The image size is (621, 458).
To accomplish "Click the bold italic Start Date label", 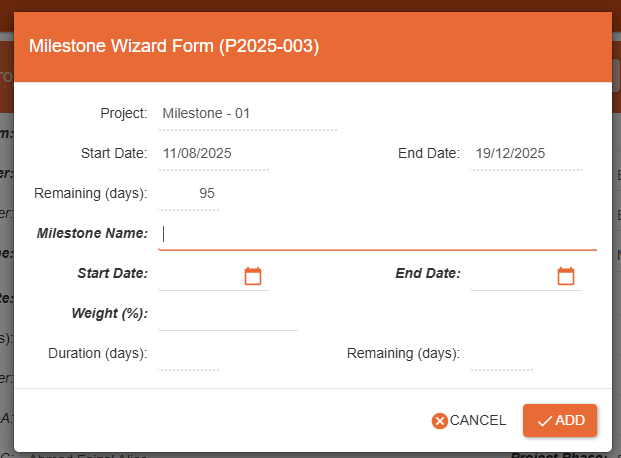I will [113, 274].
